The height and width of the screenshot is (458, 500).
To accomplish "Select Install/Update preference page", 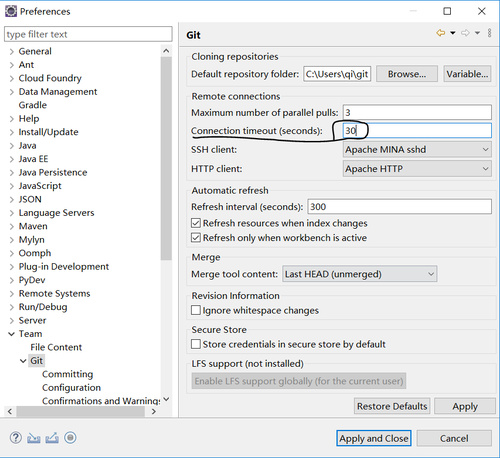I will [x=48, y=132].
